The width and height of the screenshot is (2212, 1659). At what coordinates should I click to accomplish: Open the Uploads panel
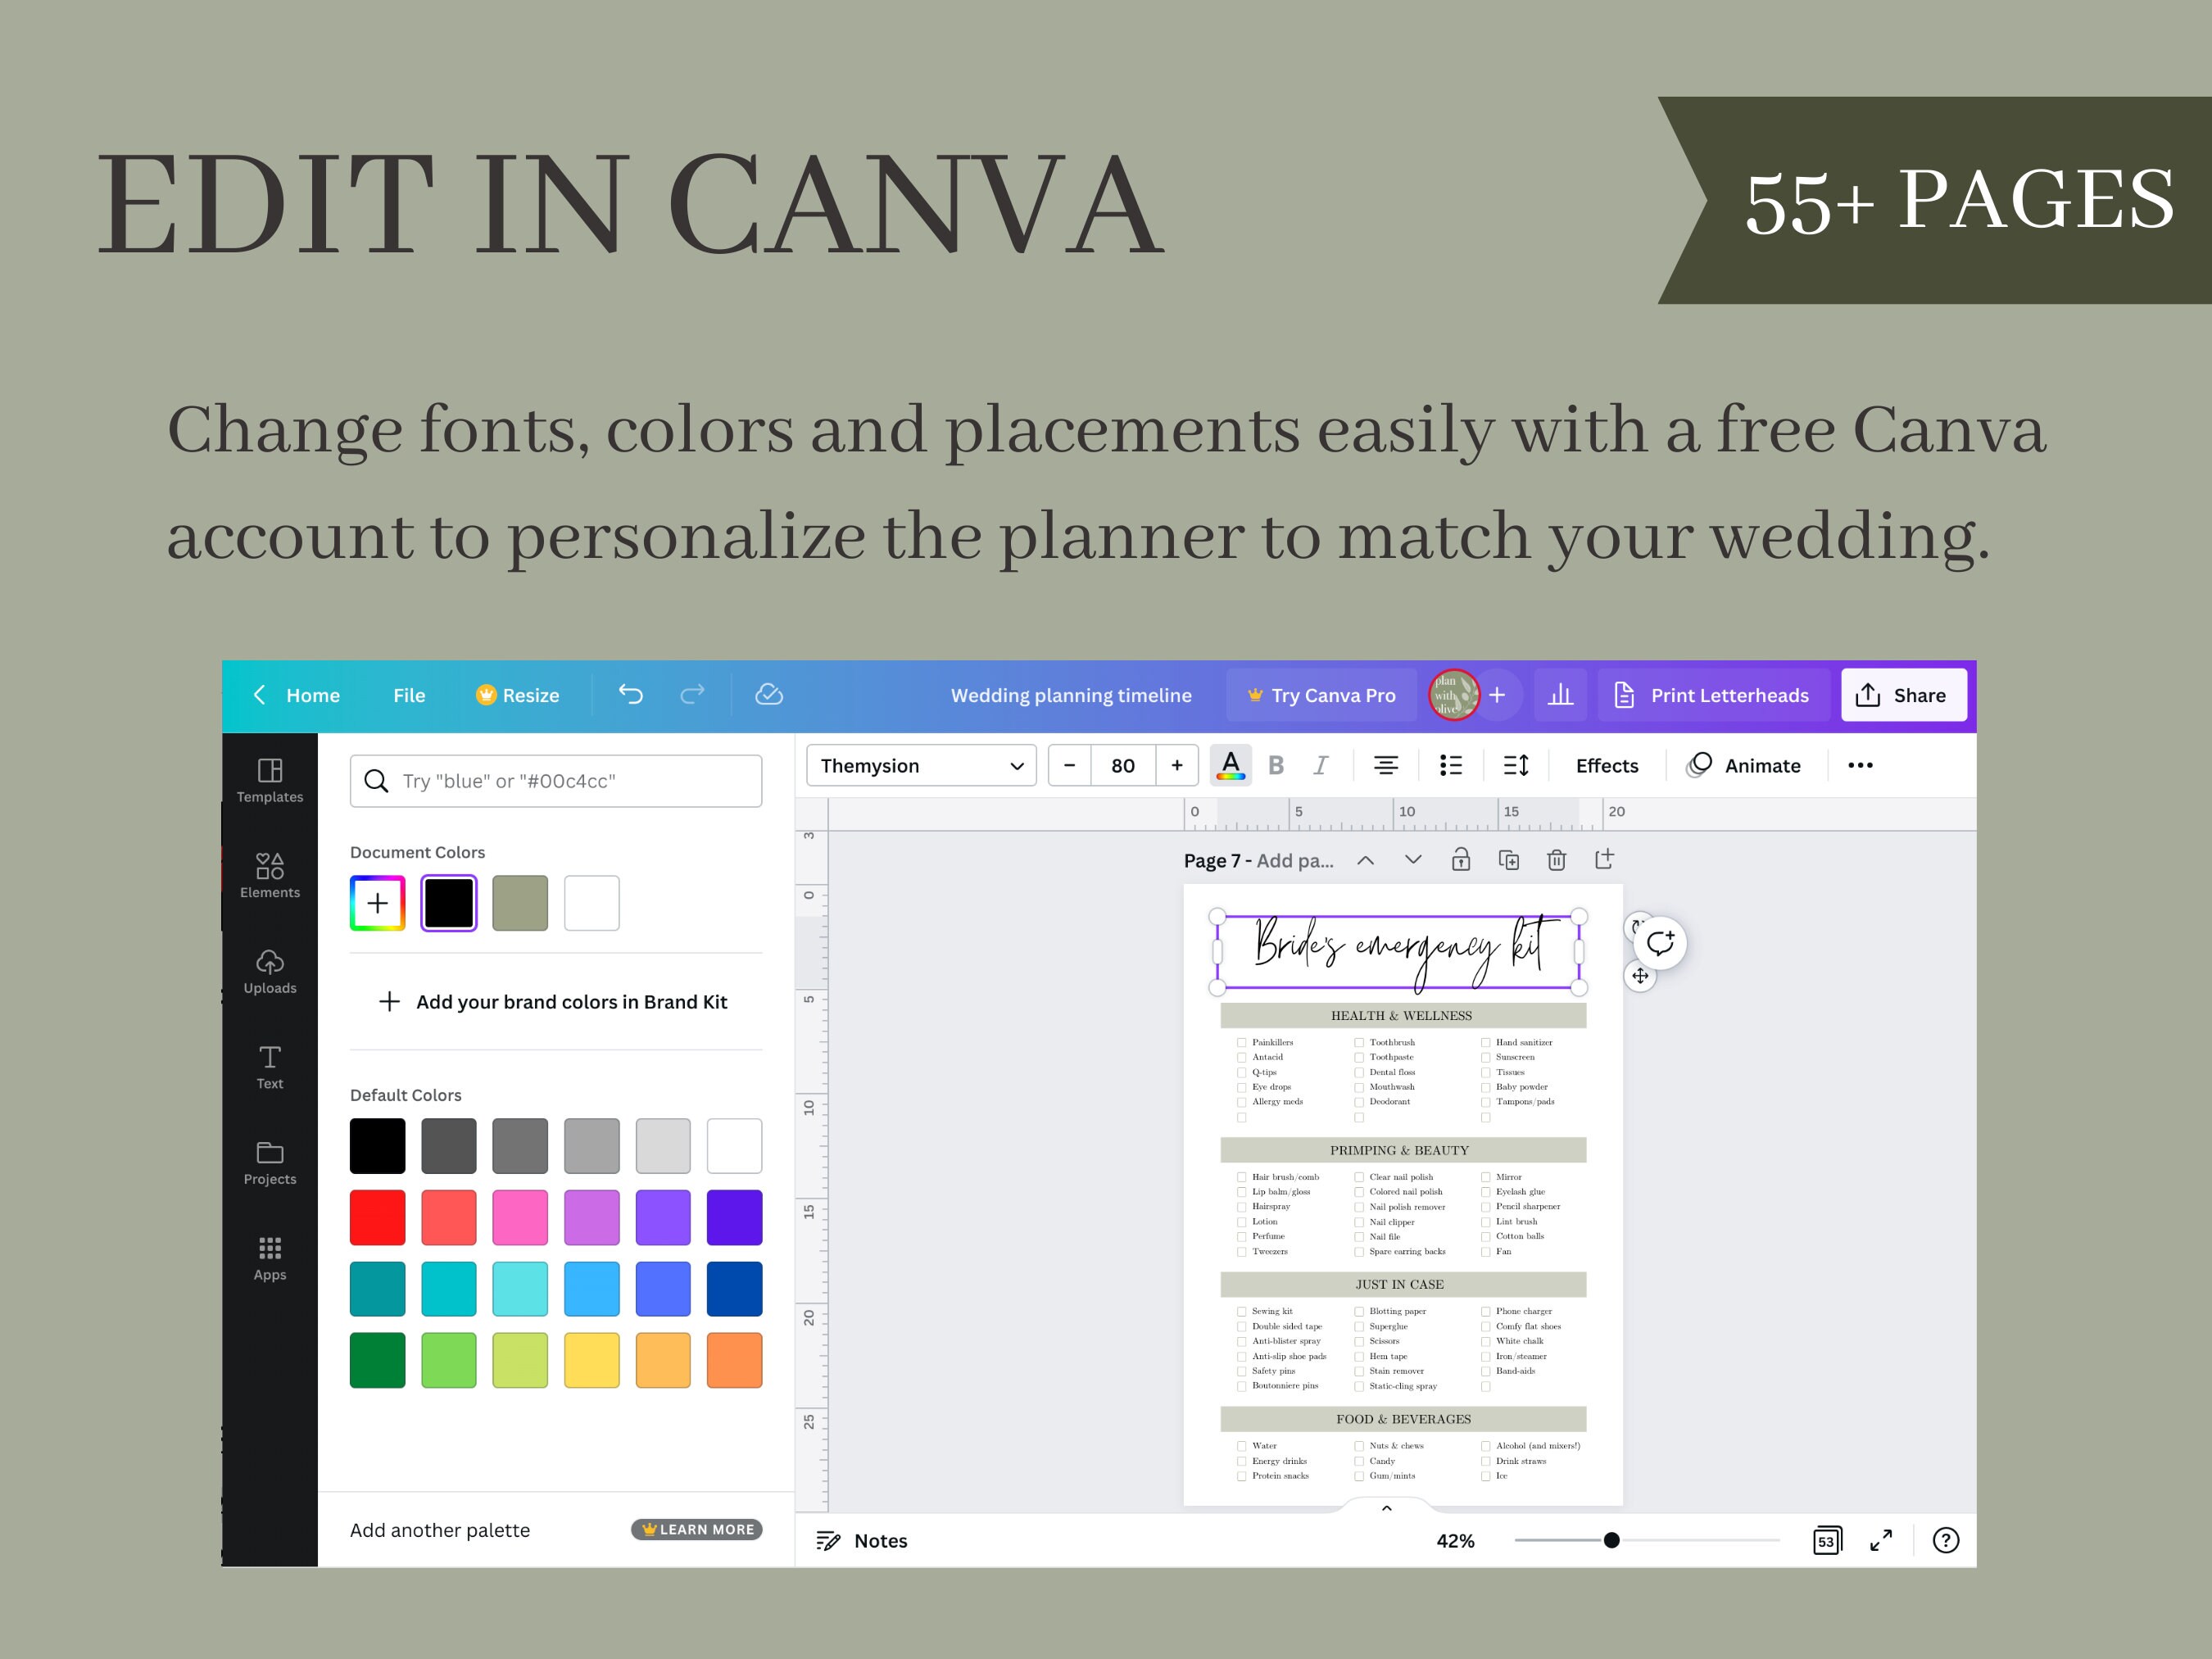269,972
